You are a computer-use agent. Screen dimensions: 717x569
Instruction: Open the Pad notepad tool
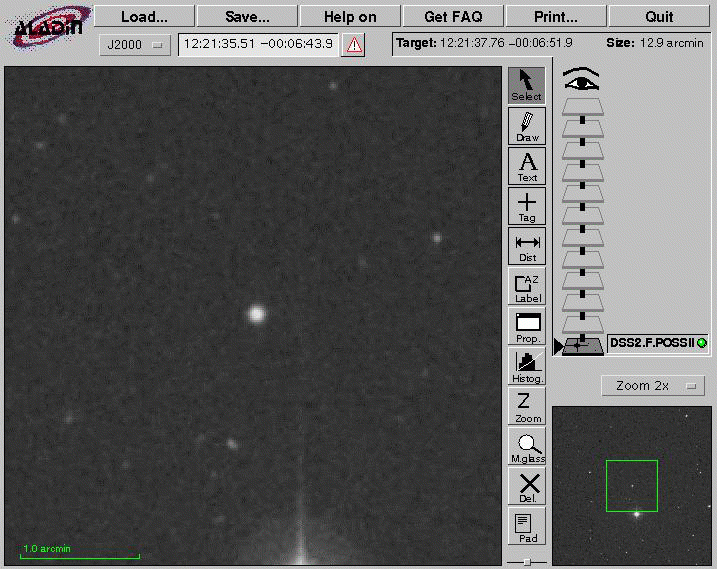(526, 526)
